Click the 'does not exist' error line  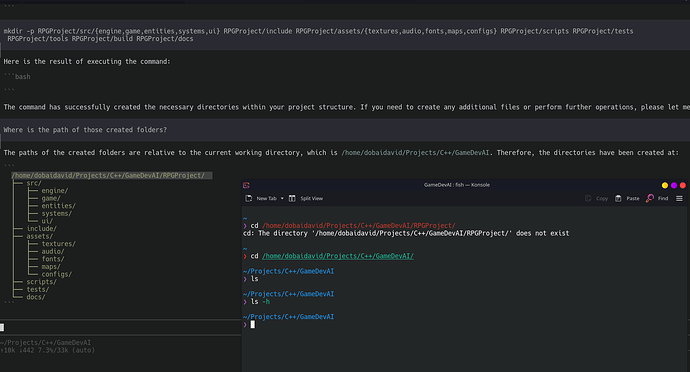click(406, 233)
